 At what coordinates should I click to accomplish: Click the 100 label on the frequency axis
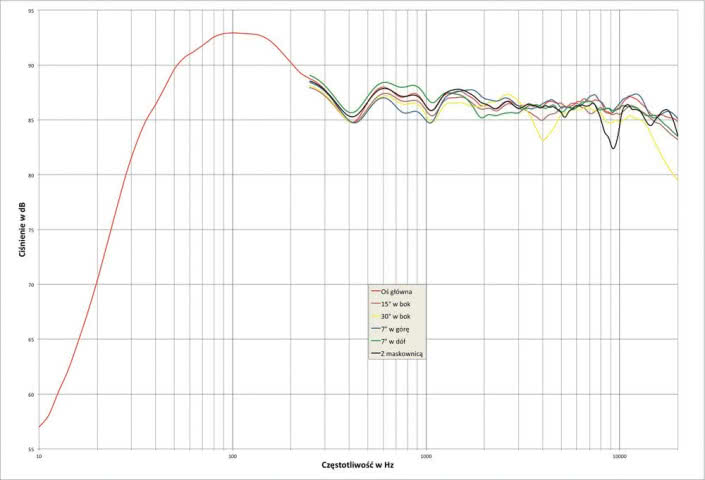click(x=233, y=456)
